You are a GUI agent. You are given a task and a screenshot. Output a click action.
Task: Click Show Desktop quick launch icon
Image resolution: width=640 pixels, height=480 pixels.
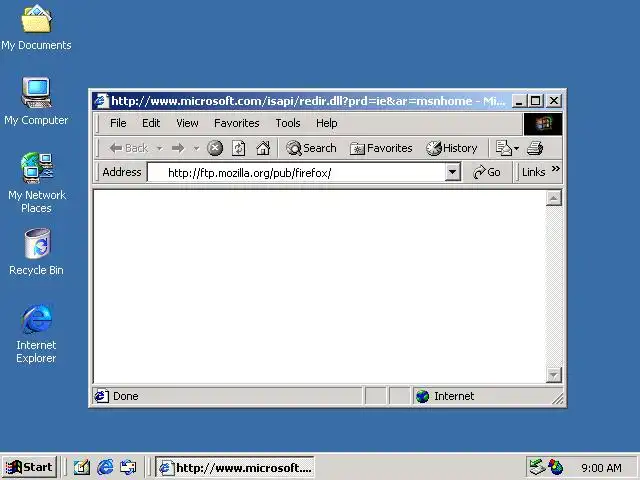(x=82, y=467)
